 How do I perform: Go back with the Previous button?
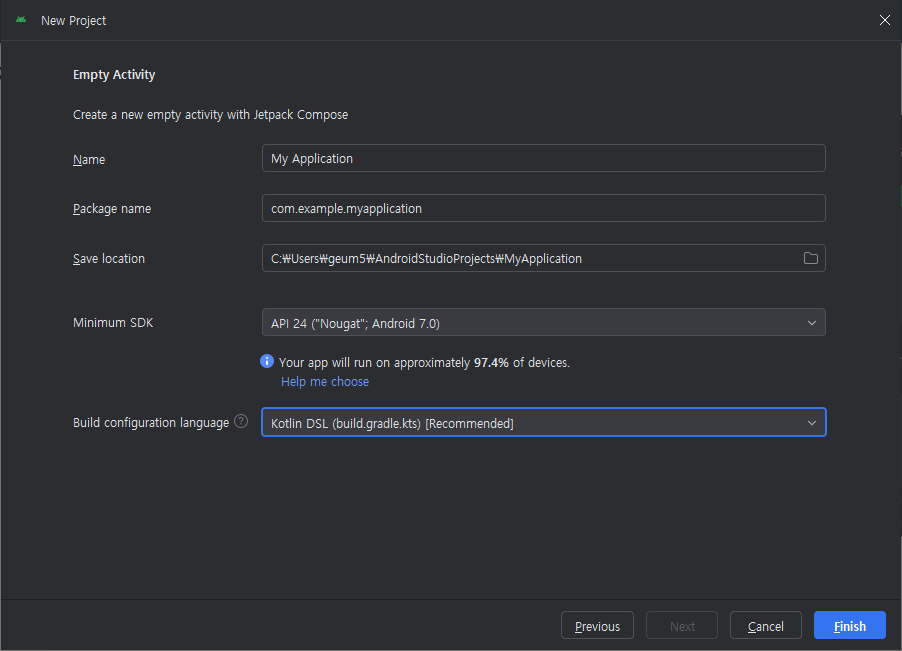(x=597, y=626)
